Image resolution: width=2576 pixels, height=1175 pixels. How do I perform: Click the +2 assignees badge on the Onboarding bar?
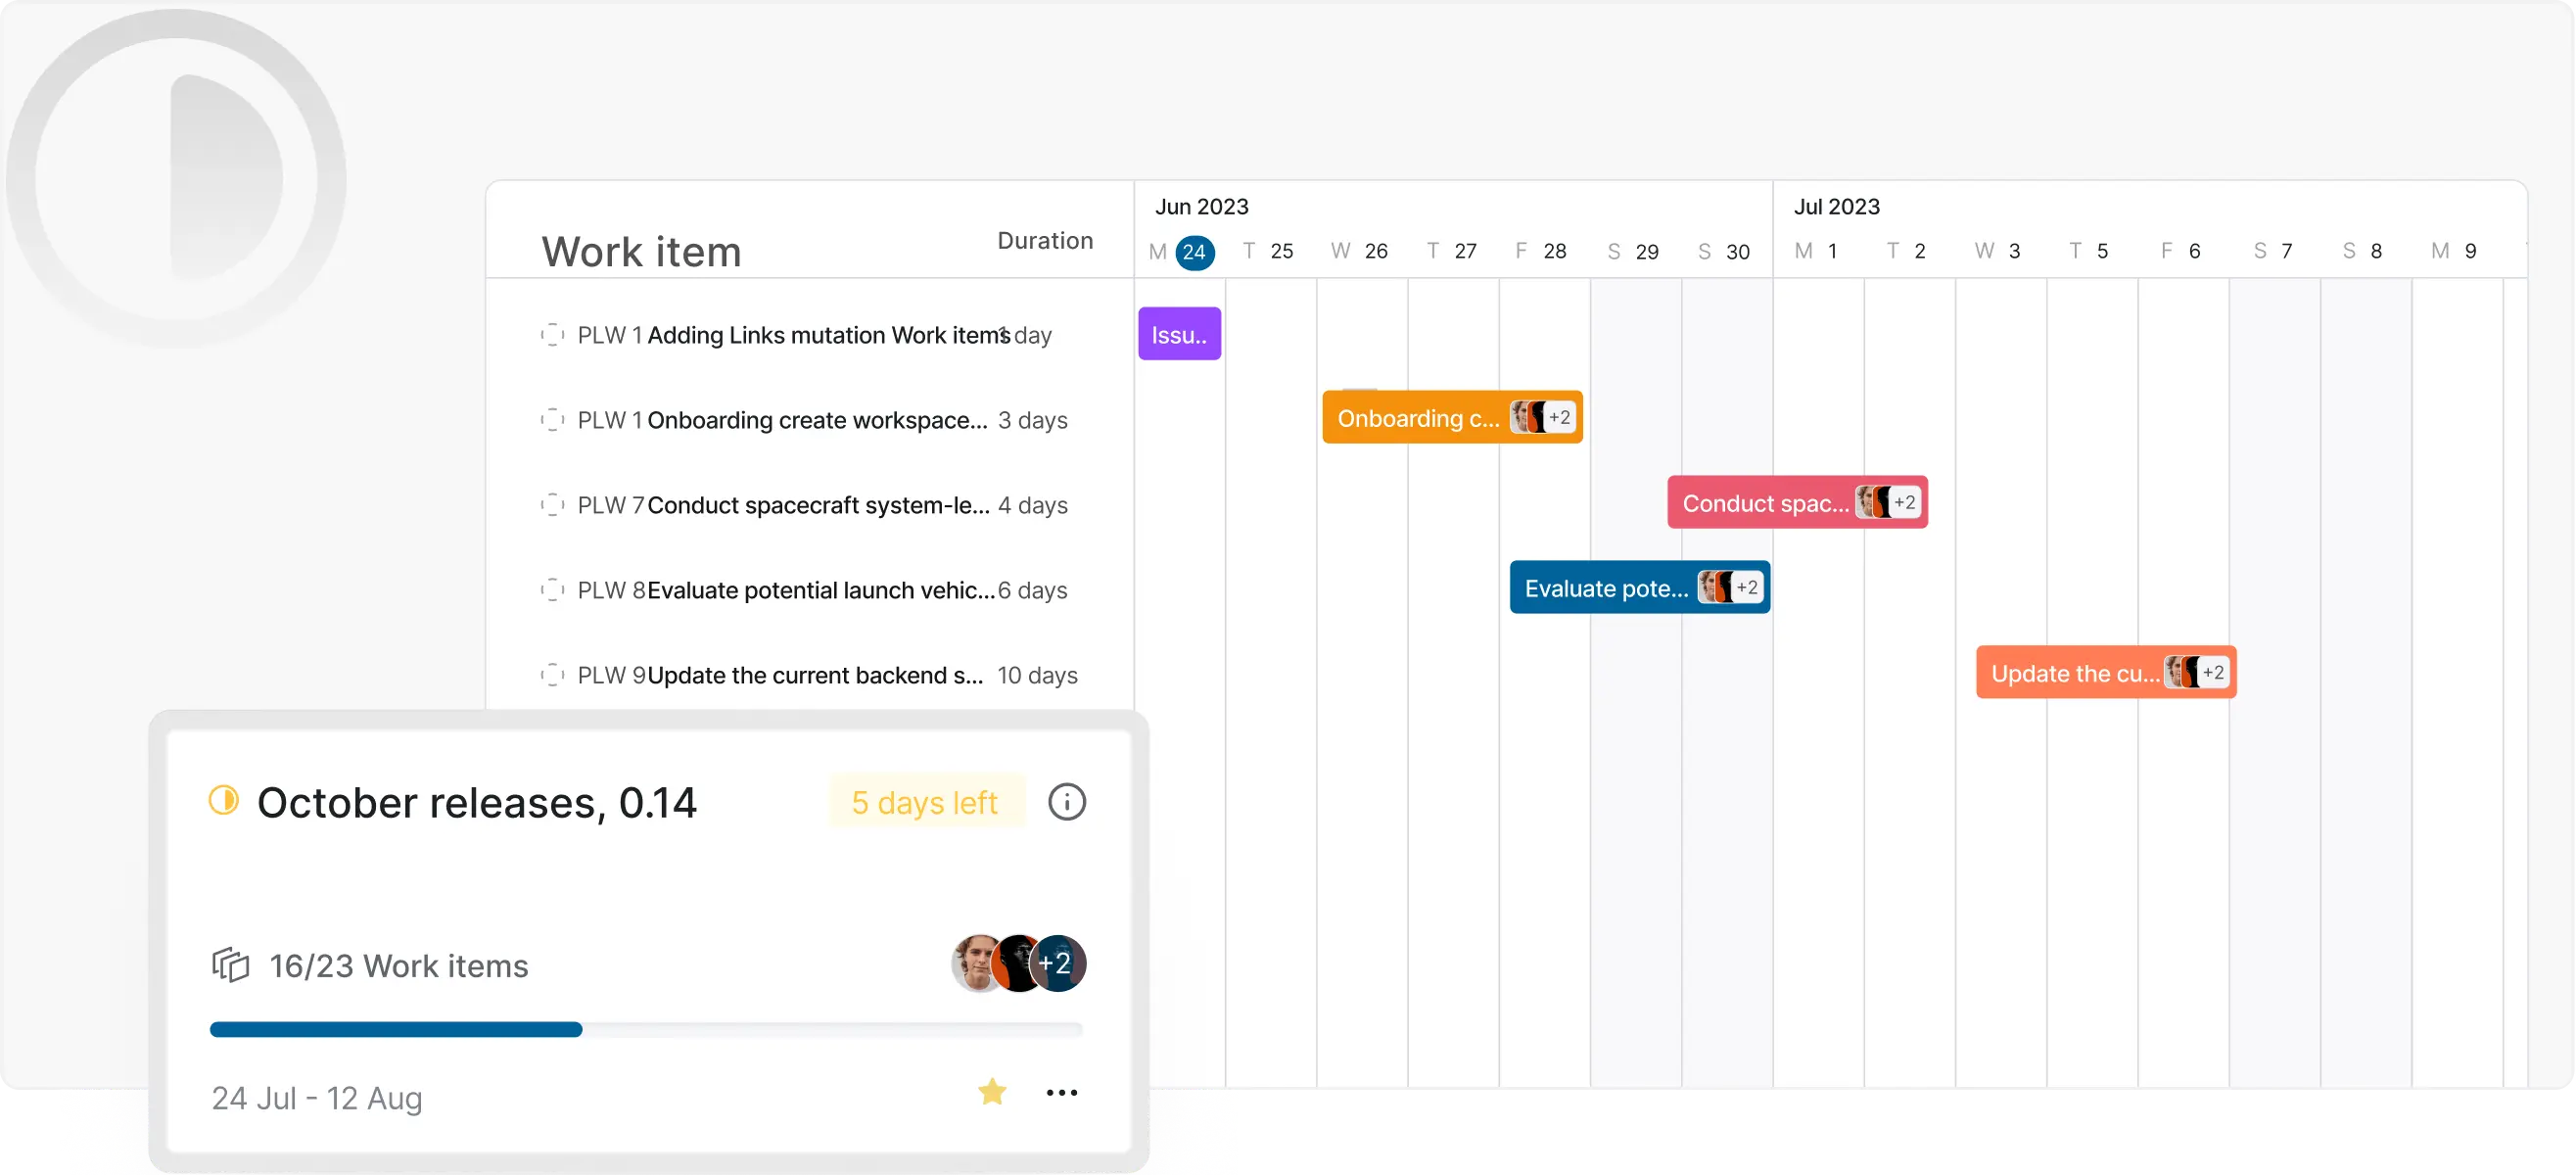pyautogui.click(x=1559, y=417)
